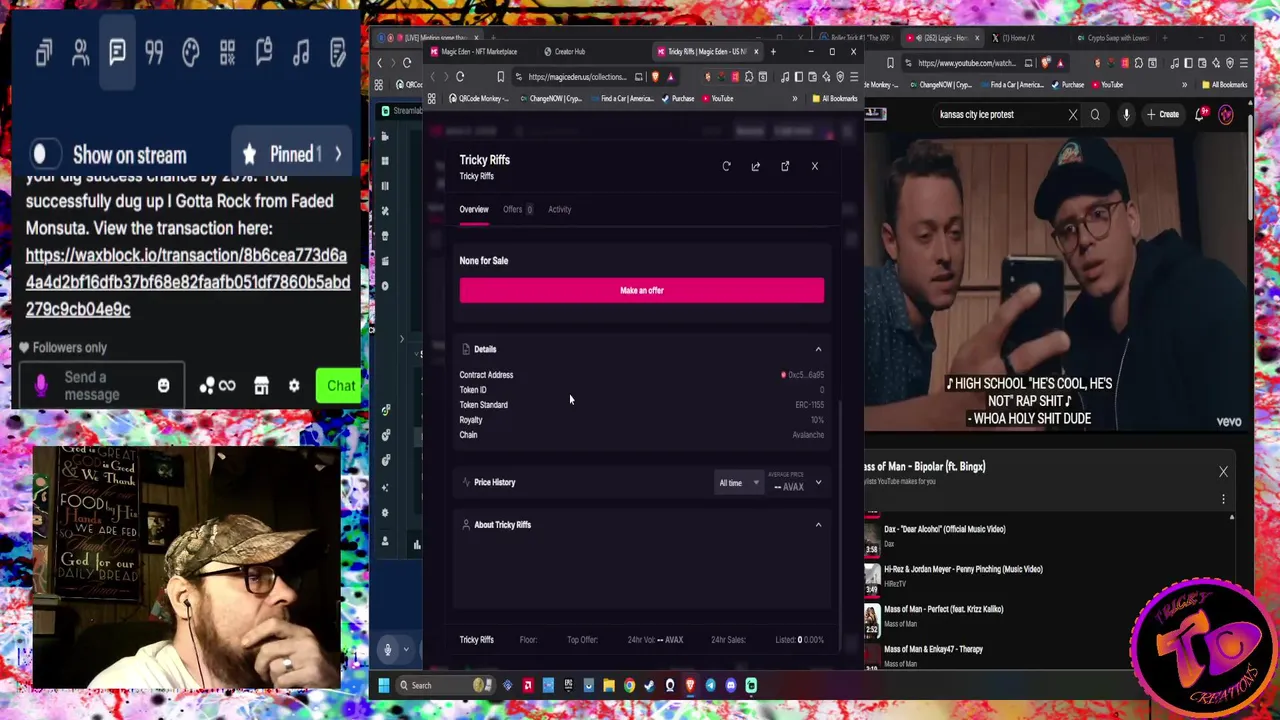Reload the Magic Eden page
Viewport: 1280px width, 720px height.
point(460,77)
